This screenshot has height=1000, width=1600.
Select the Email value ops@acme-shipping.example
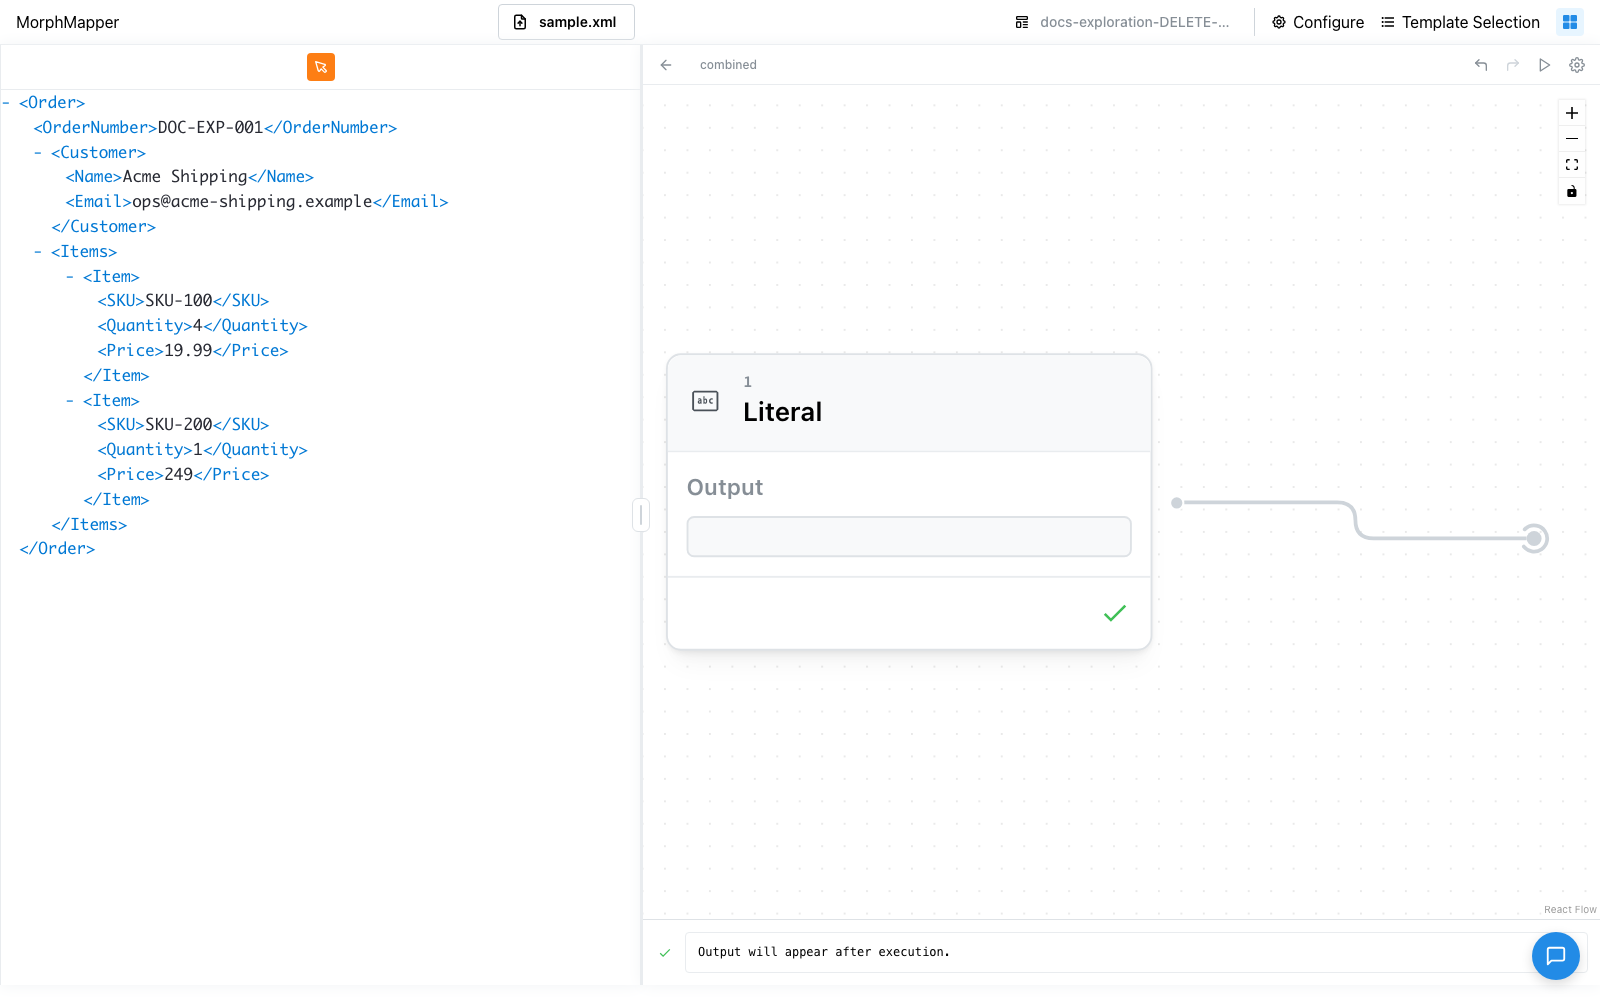(252, 202)
